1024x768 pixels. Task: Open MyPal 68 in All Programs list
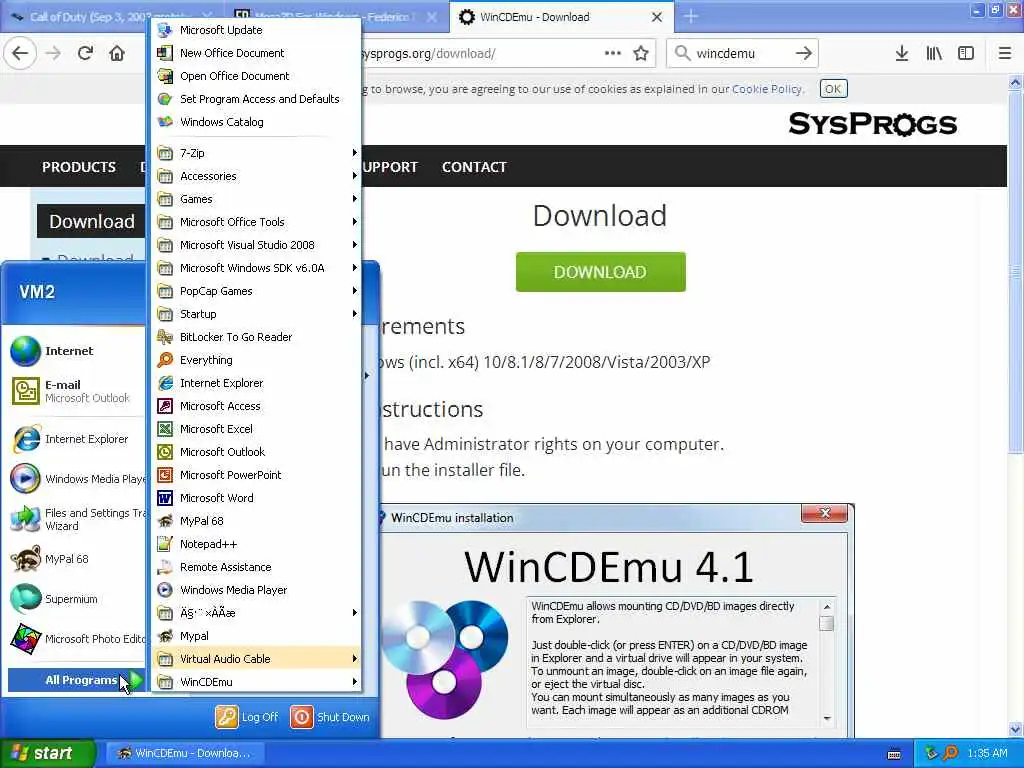point(256,520)
